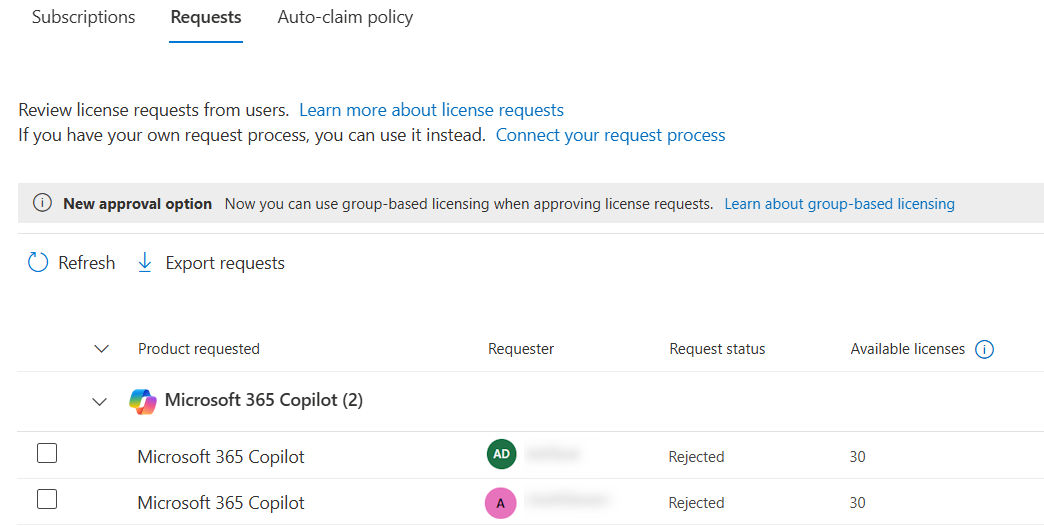Click info icon next to Available licenses
The width and height of the screenshot is (1044, 526).
[984, 349]
